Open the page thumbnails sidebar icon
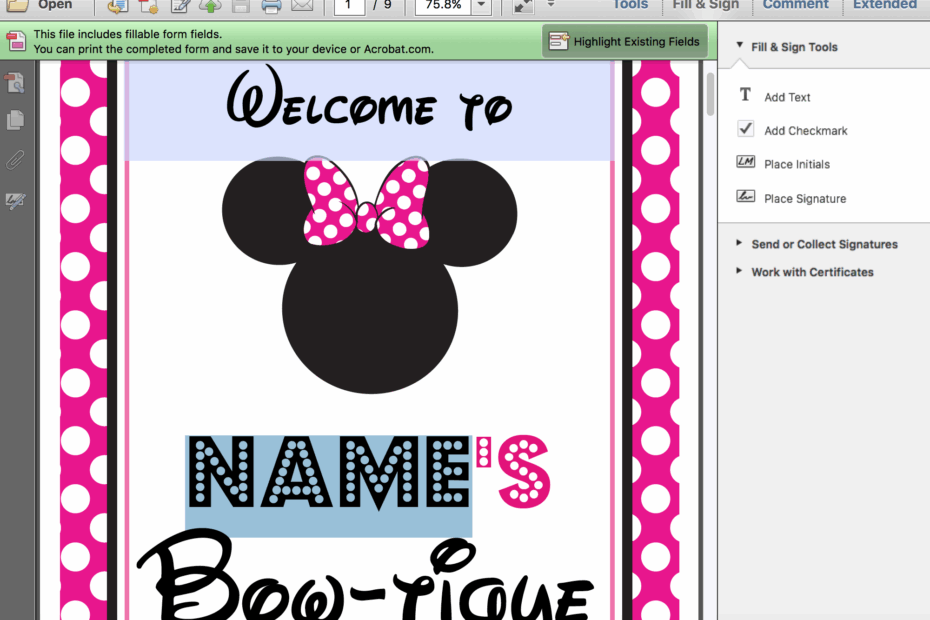This screenshot has height=620, width=930. 15,84
